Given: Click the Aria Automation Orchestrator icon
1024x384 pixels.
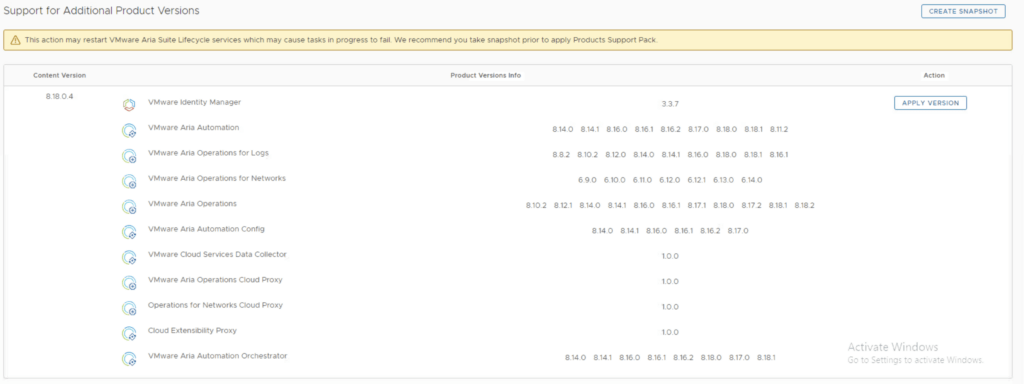Looking at the screenshot, I should (x=129, y=359).
